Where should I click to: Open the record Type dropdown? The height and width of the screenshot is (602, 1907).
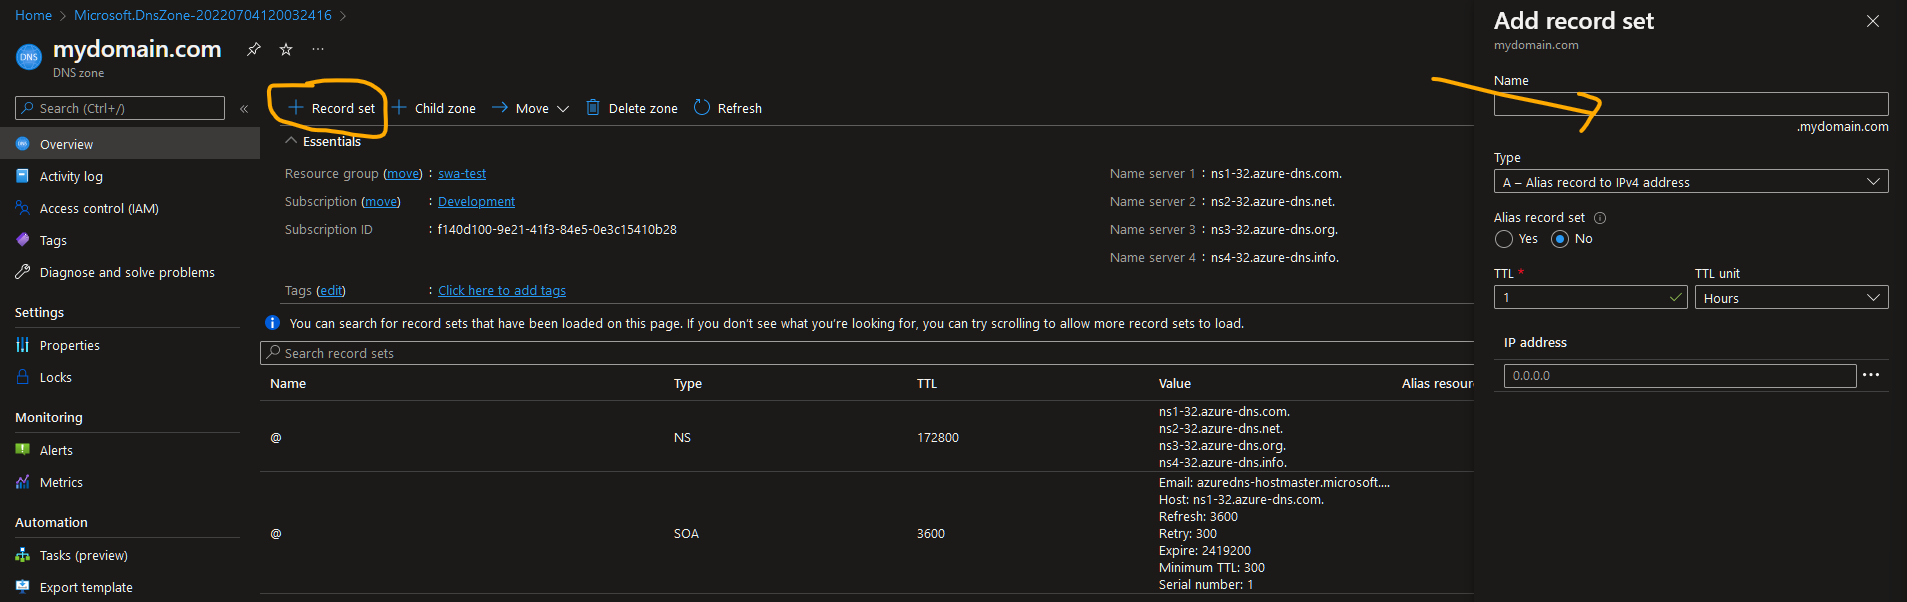1691,182
